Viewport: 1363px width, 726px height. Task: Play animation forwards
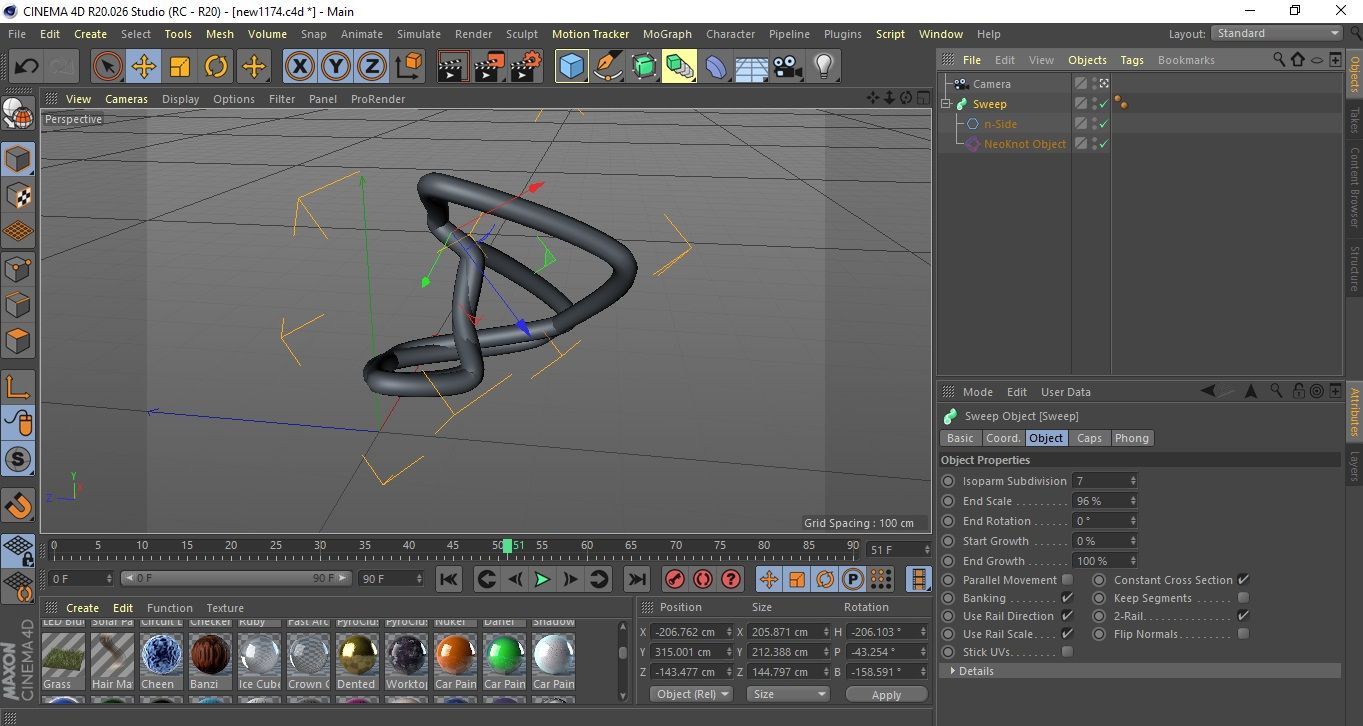click(542, 579)
